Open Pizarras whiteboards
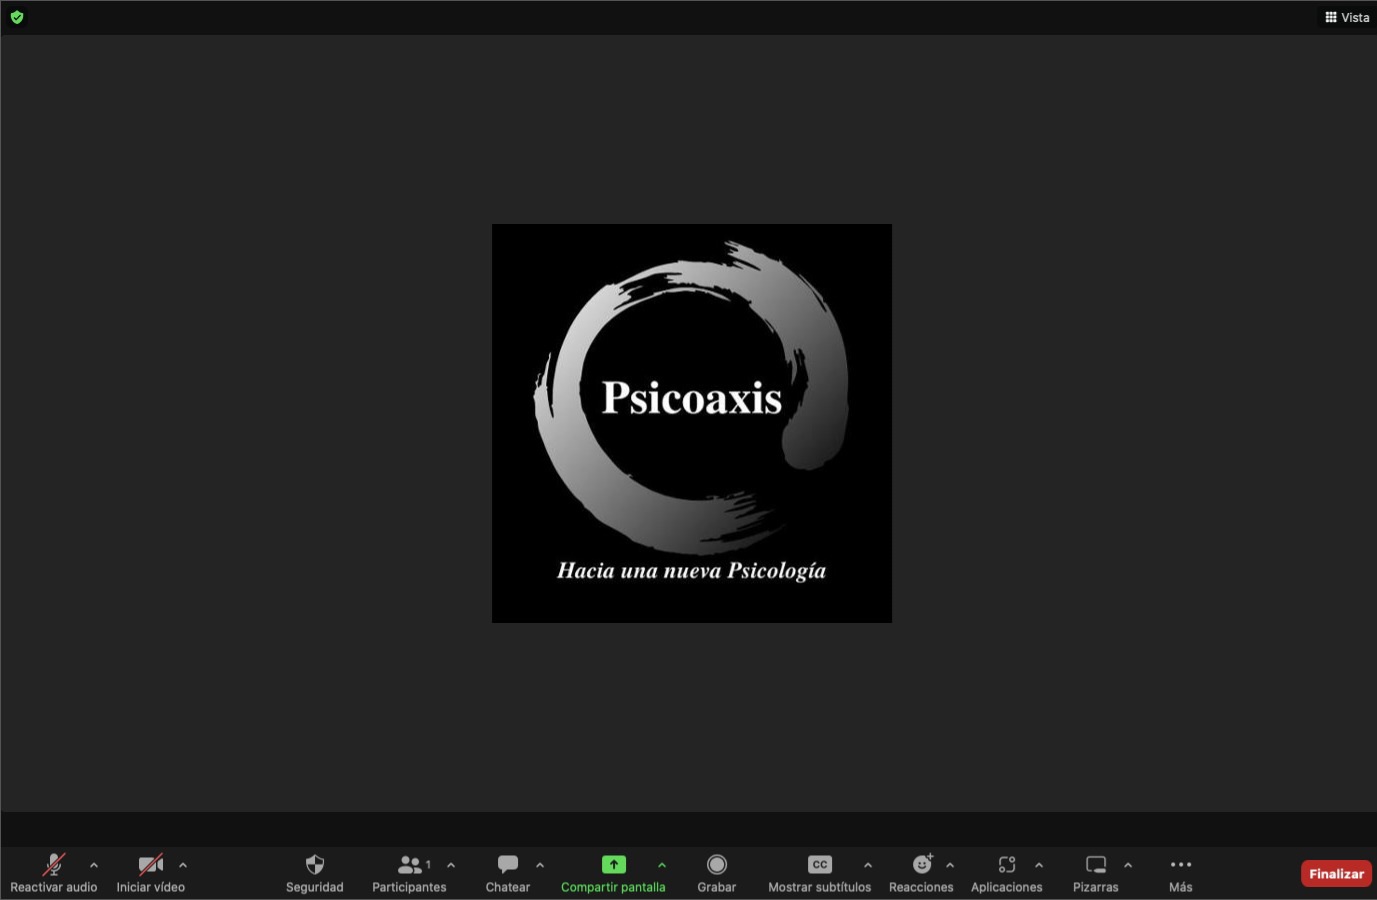This screenshot has height=900, width=1377. point(1095,872)
